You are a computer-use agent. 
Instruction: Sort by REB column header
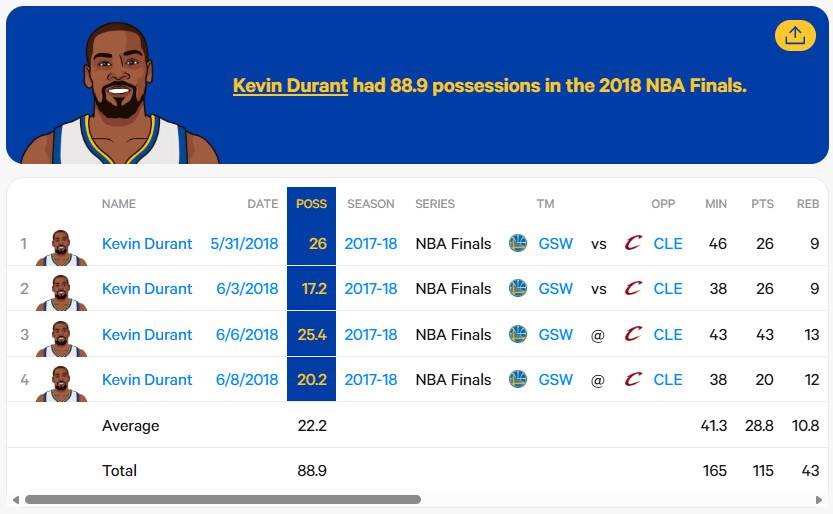pyautogui.click(x=808, y=204)
